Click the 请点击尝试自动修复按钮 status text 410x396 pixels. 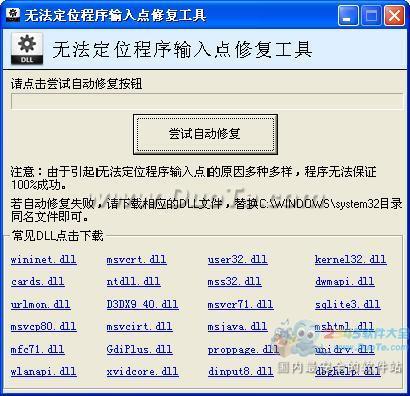point(77,84)
